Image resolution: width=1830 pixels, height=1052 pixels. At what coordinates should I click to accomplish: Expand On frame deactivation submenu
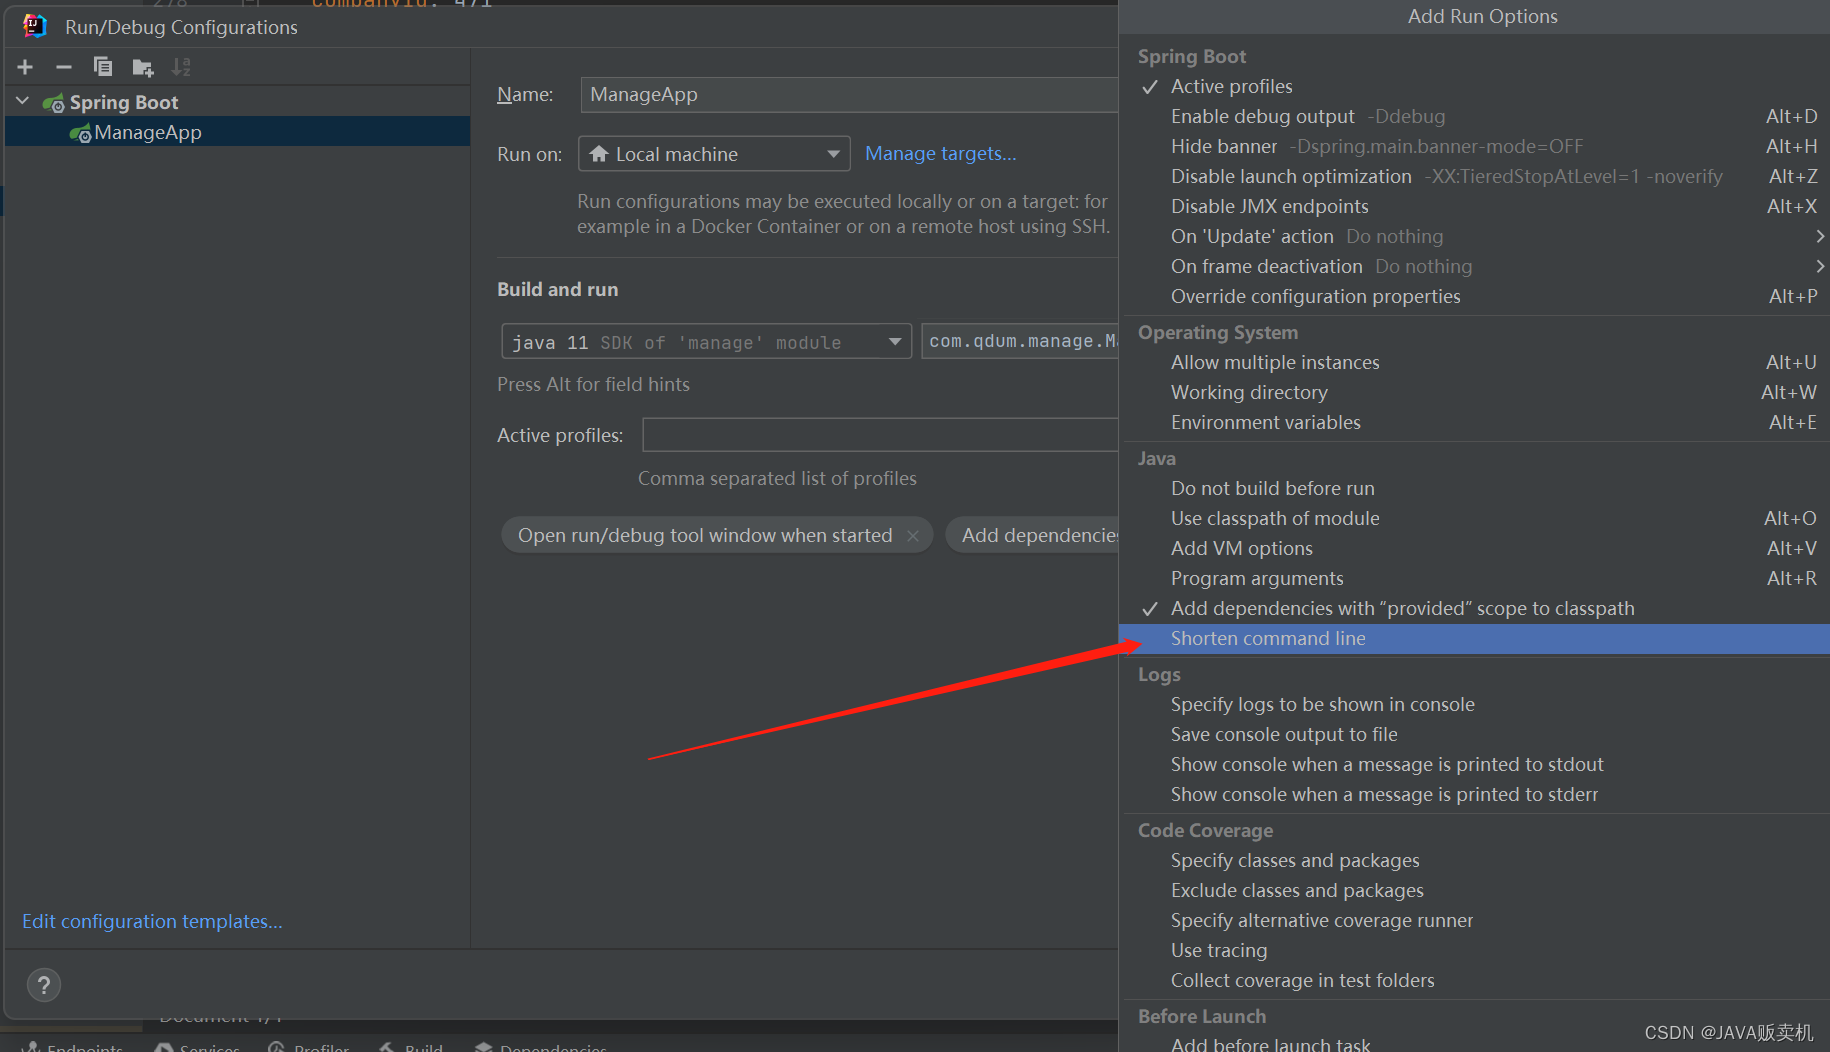coord(1474,266)
